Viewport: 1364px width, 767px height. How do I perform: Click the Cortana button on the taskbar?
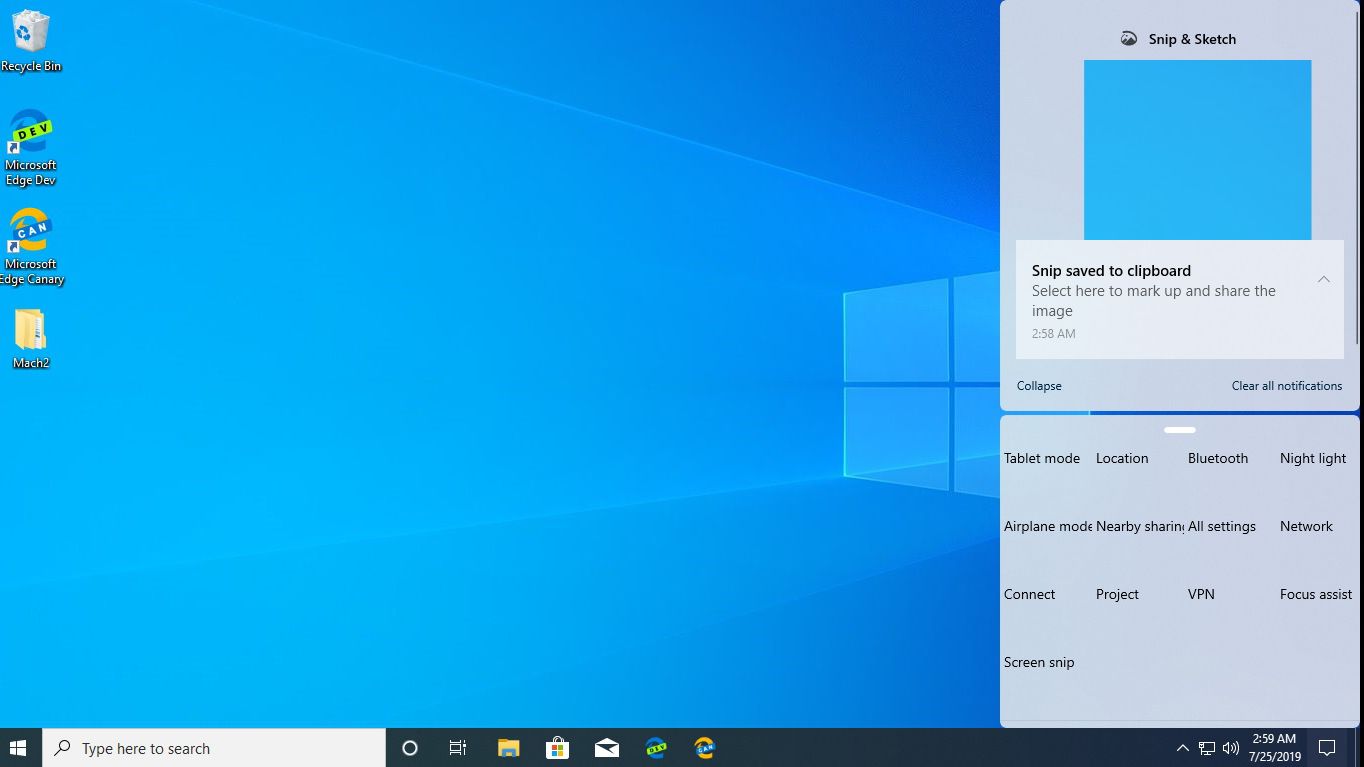[x=409, y=747]
